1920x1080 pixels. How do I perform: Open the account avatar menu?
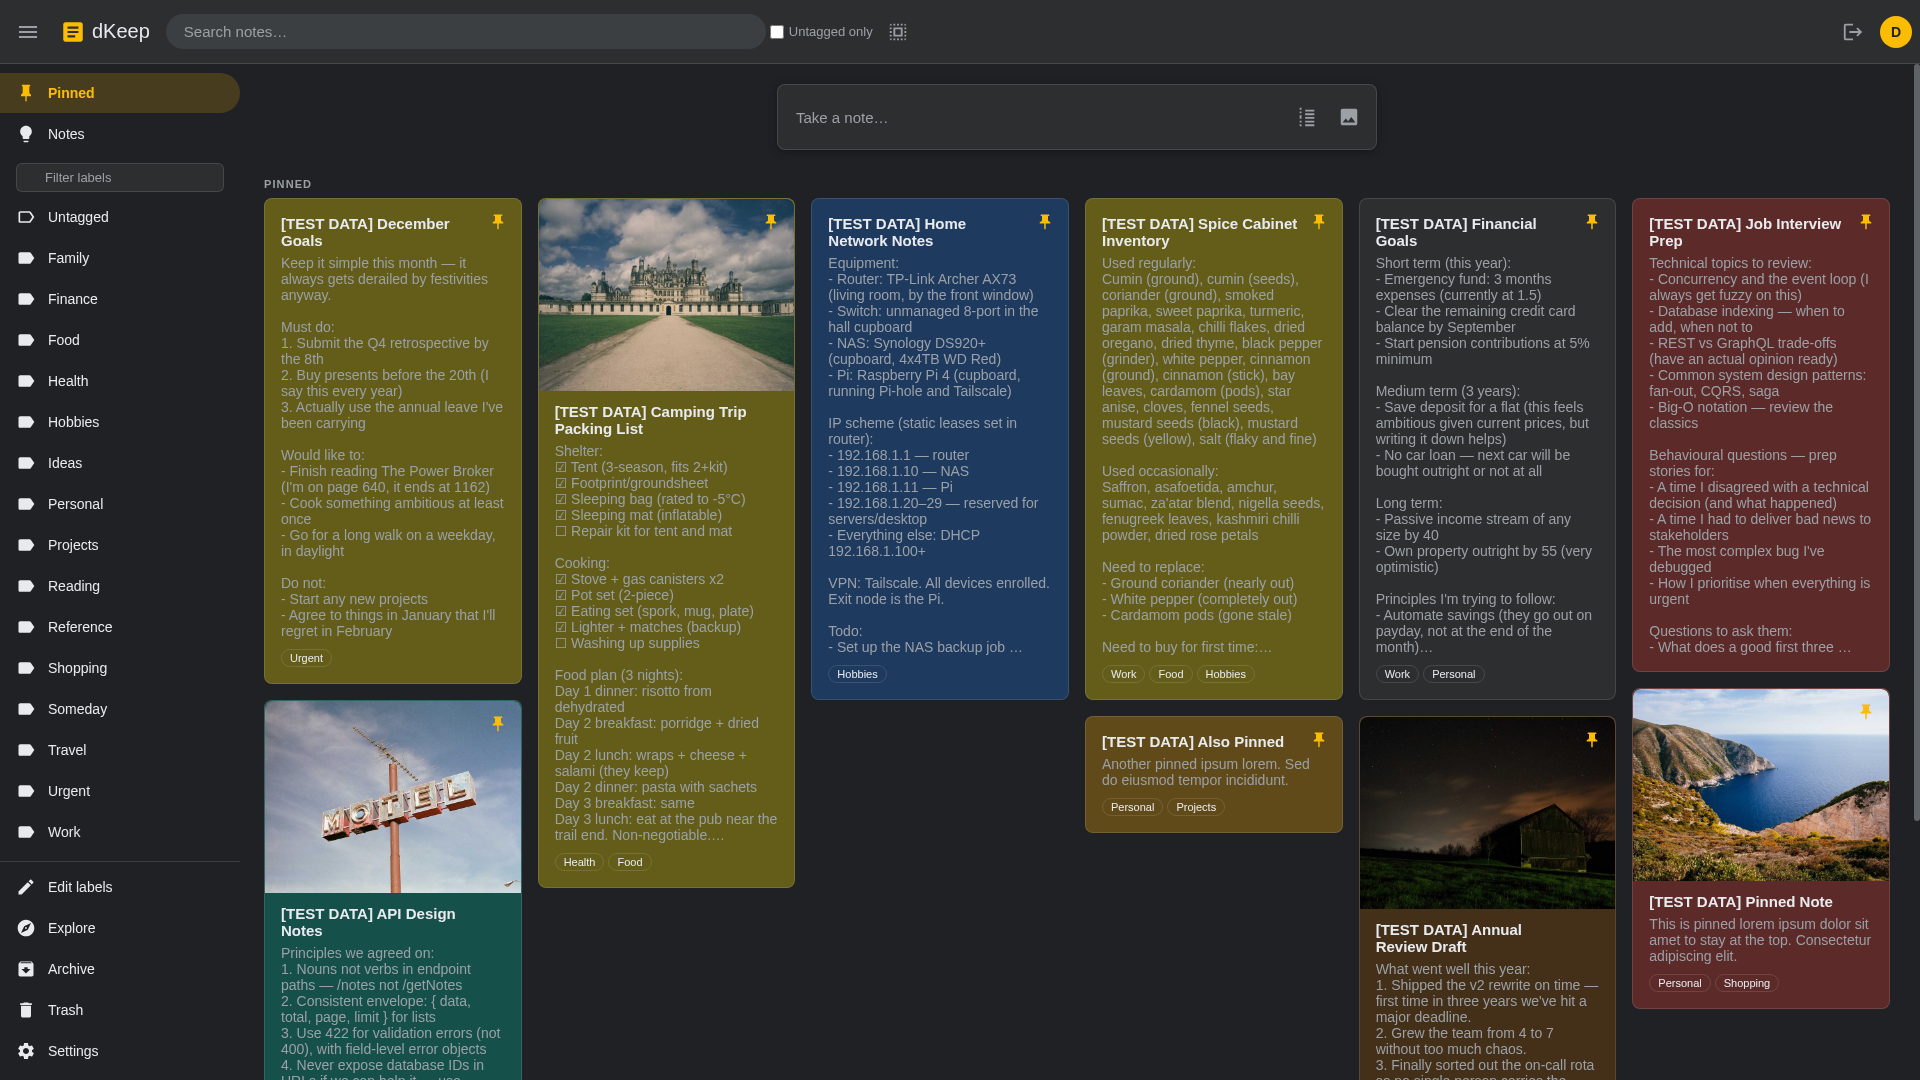1896,31
